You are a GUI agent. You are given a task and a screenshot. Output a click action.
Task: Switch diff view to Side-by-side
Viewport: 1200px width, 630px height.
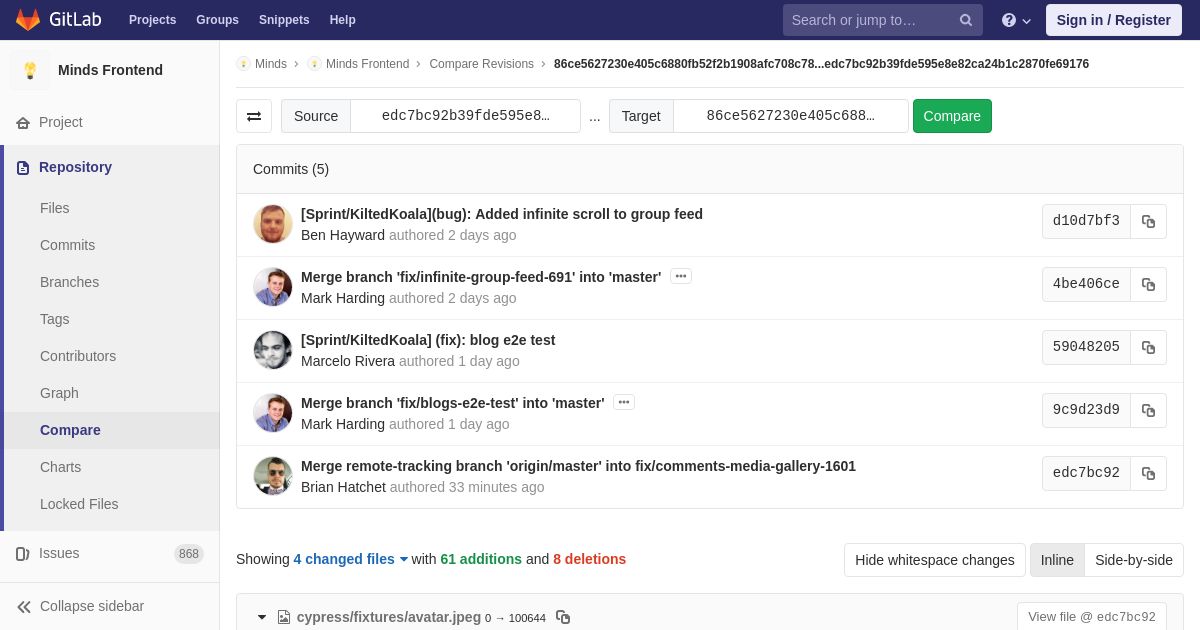tap(1134, 560)
